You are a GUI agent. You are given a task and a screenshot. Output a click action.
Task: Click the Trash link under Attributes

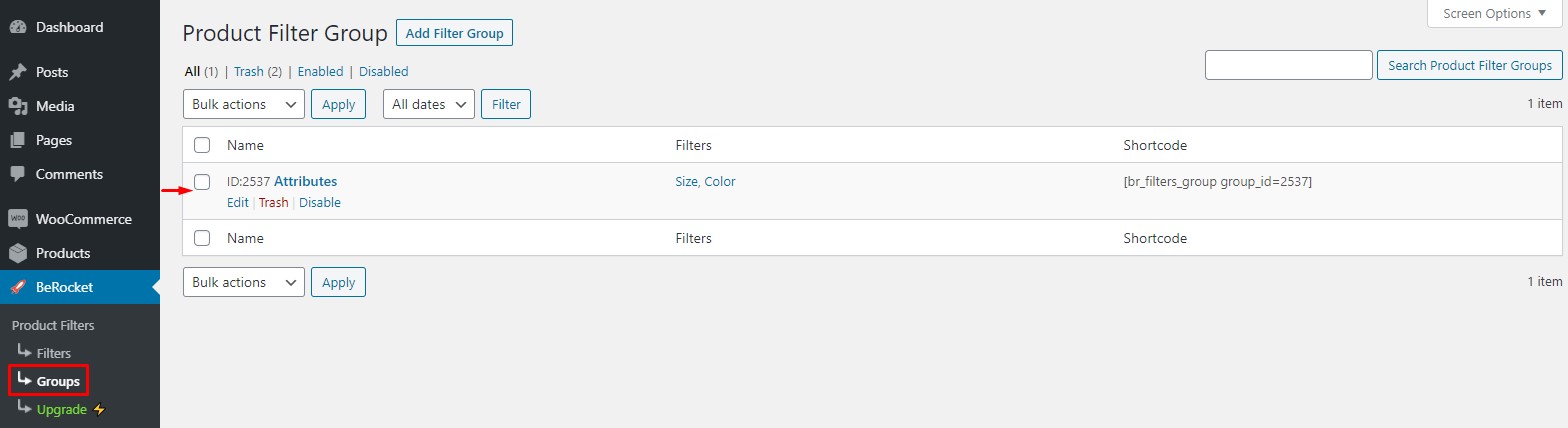[273, 203]
